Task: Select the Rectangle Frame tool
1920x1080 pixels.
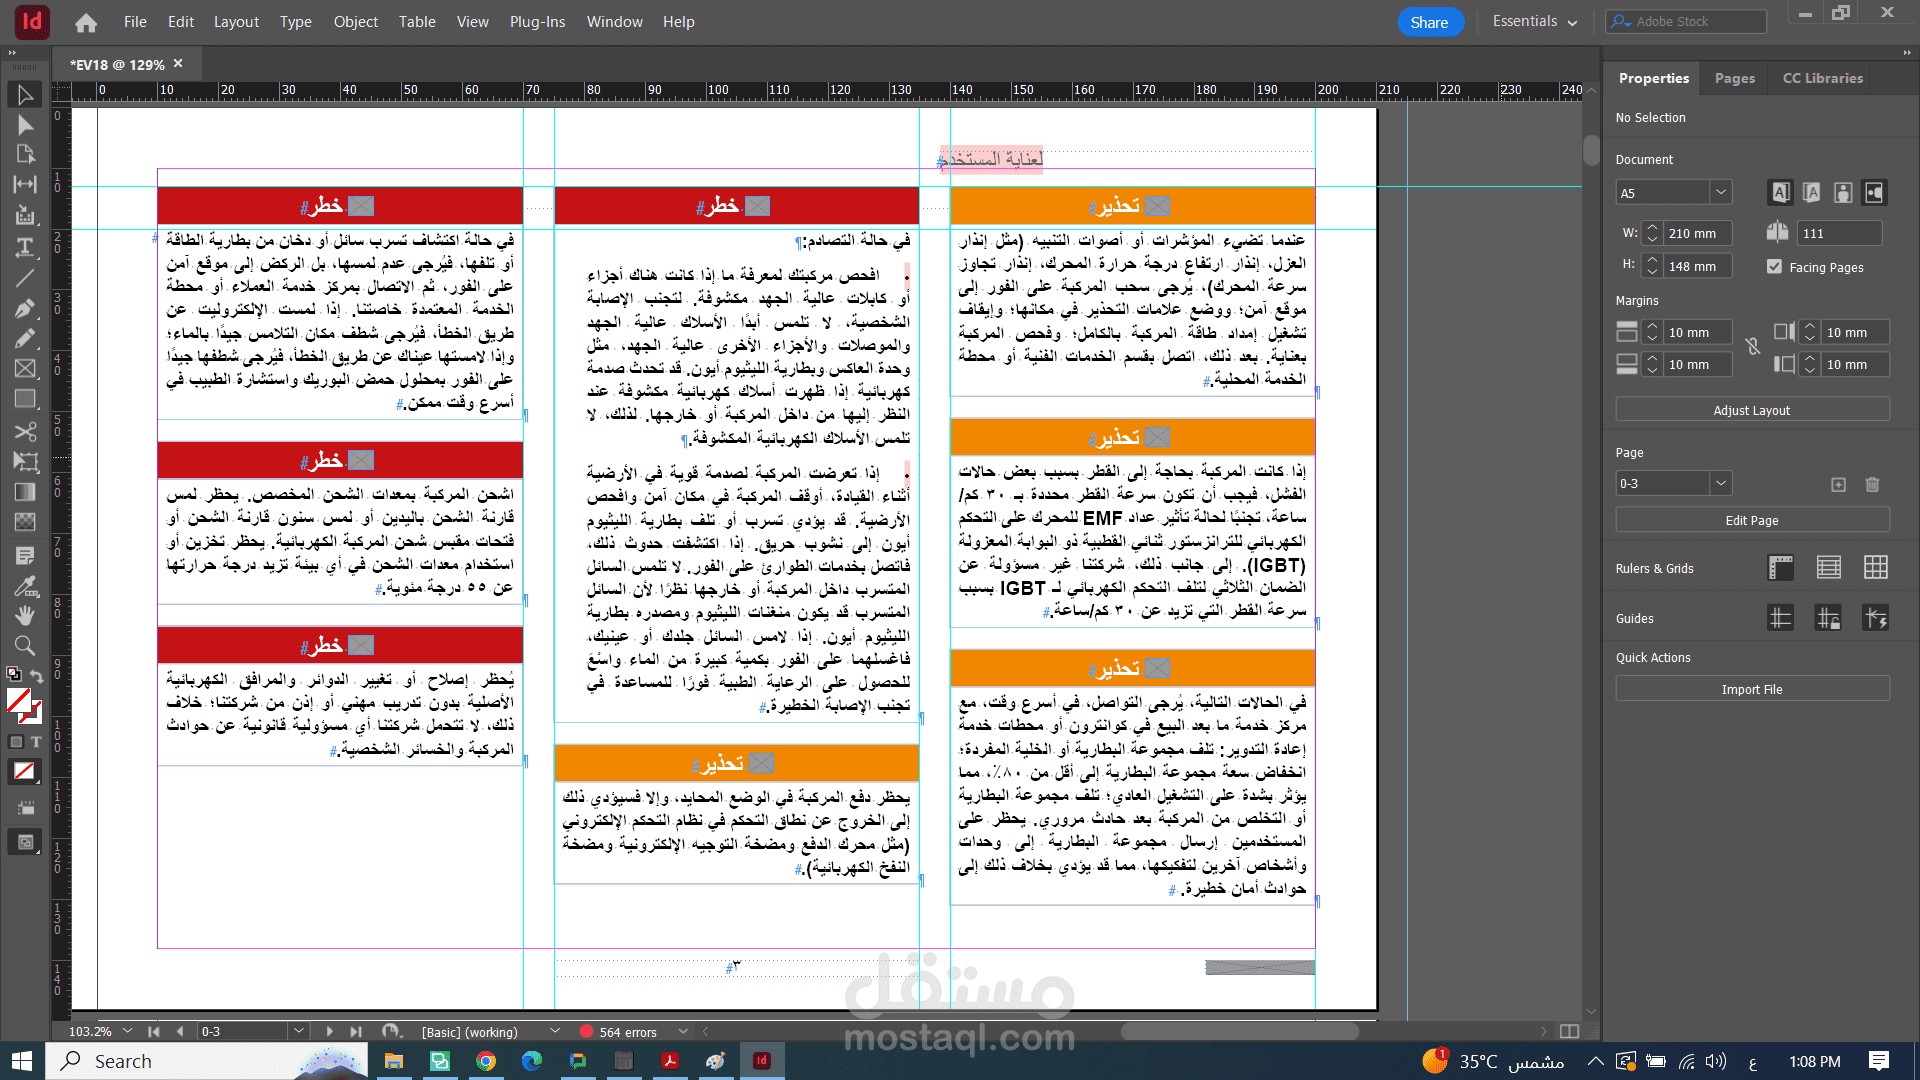Action: [x=25, y=369]
